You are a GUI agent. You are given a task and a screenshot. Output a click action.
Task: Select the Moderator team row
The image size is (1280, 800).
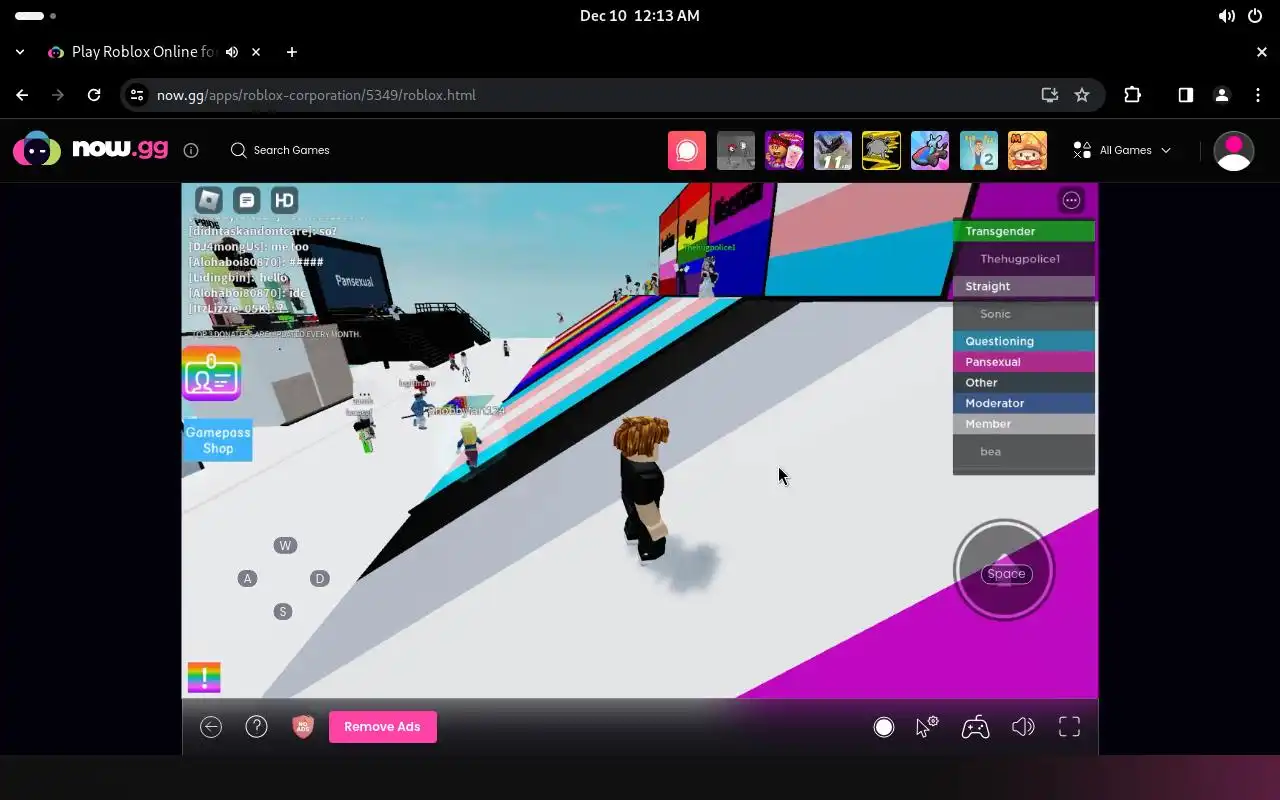click(x=1024, y=403)
